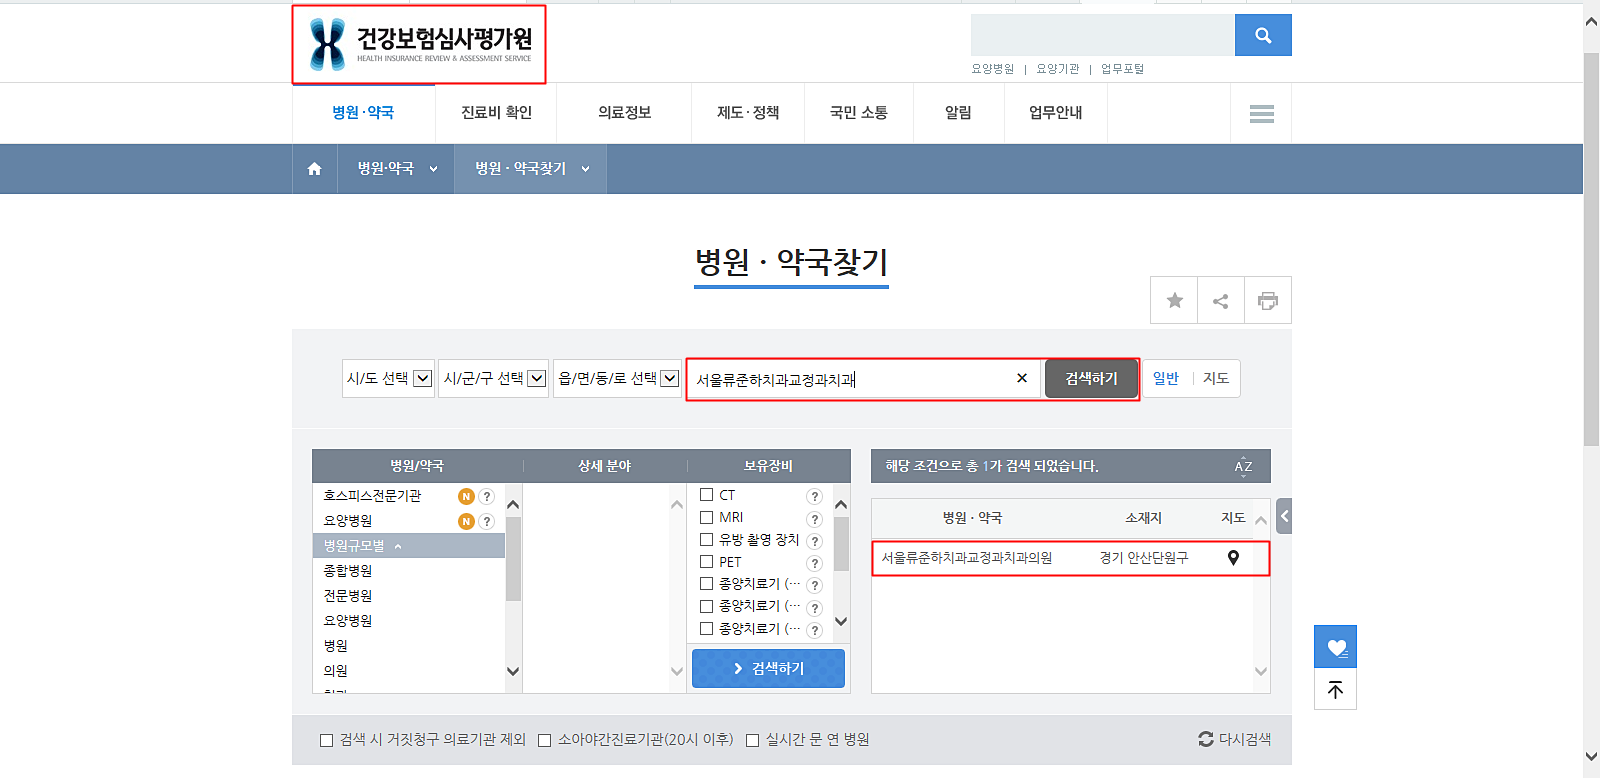This screenshot has height=778, width=1600.
Task: Open the hamburger full menu icon
Action: [1261, 114]
